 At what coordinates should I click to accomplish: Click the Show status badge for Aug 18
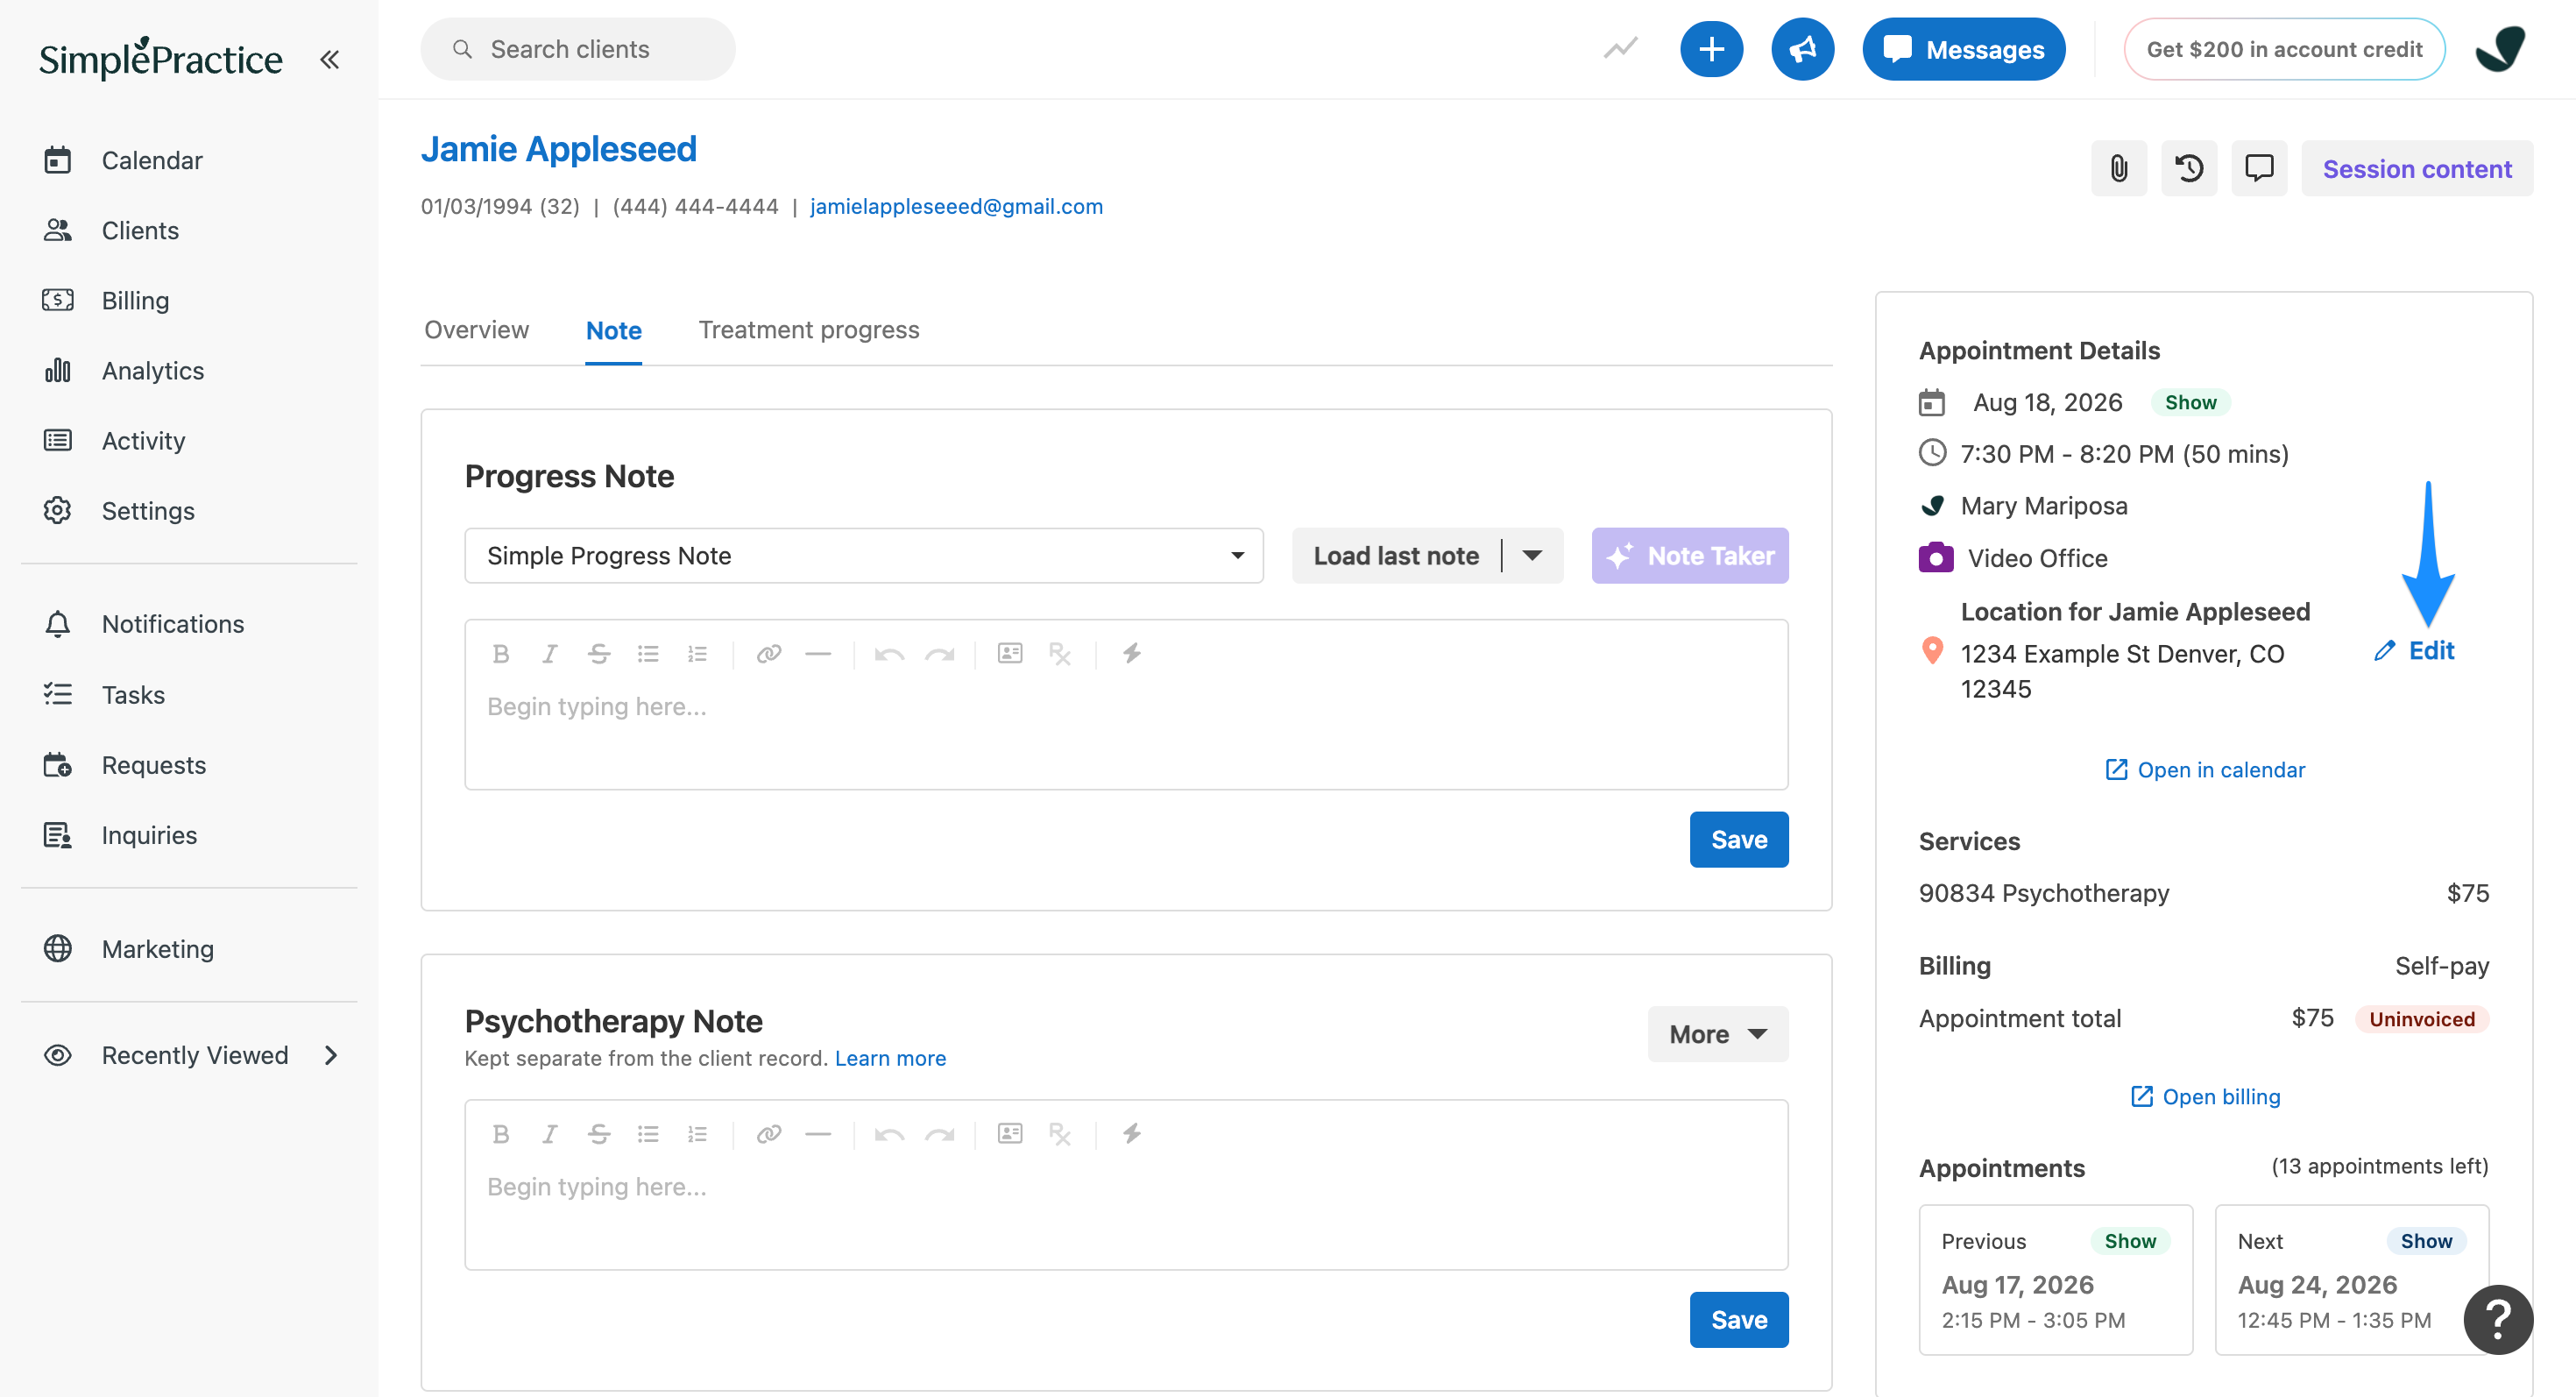click(2190, 402)
